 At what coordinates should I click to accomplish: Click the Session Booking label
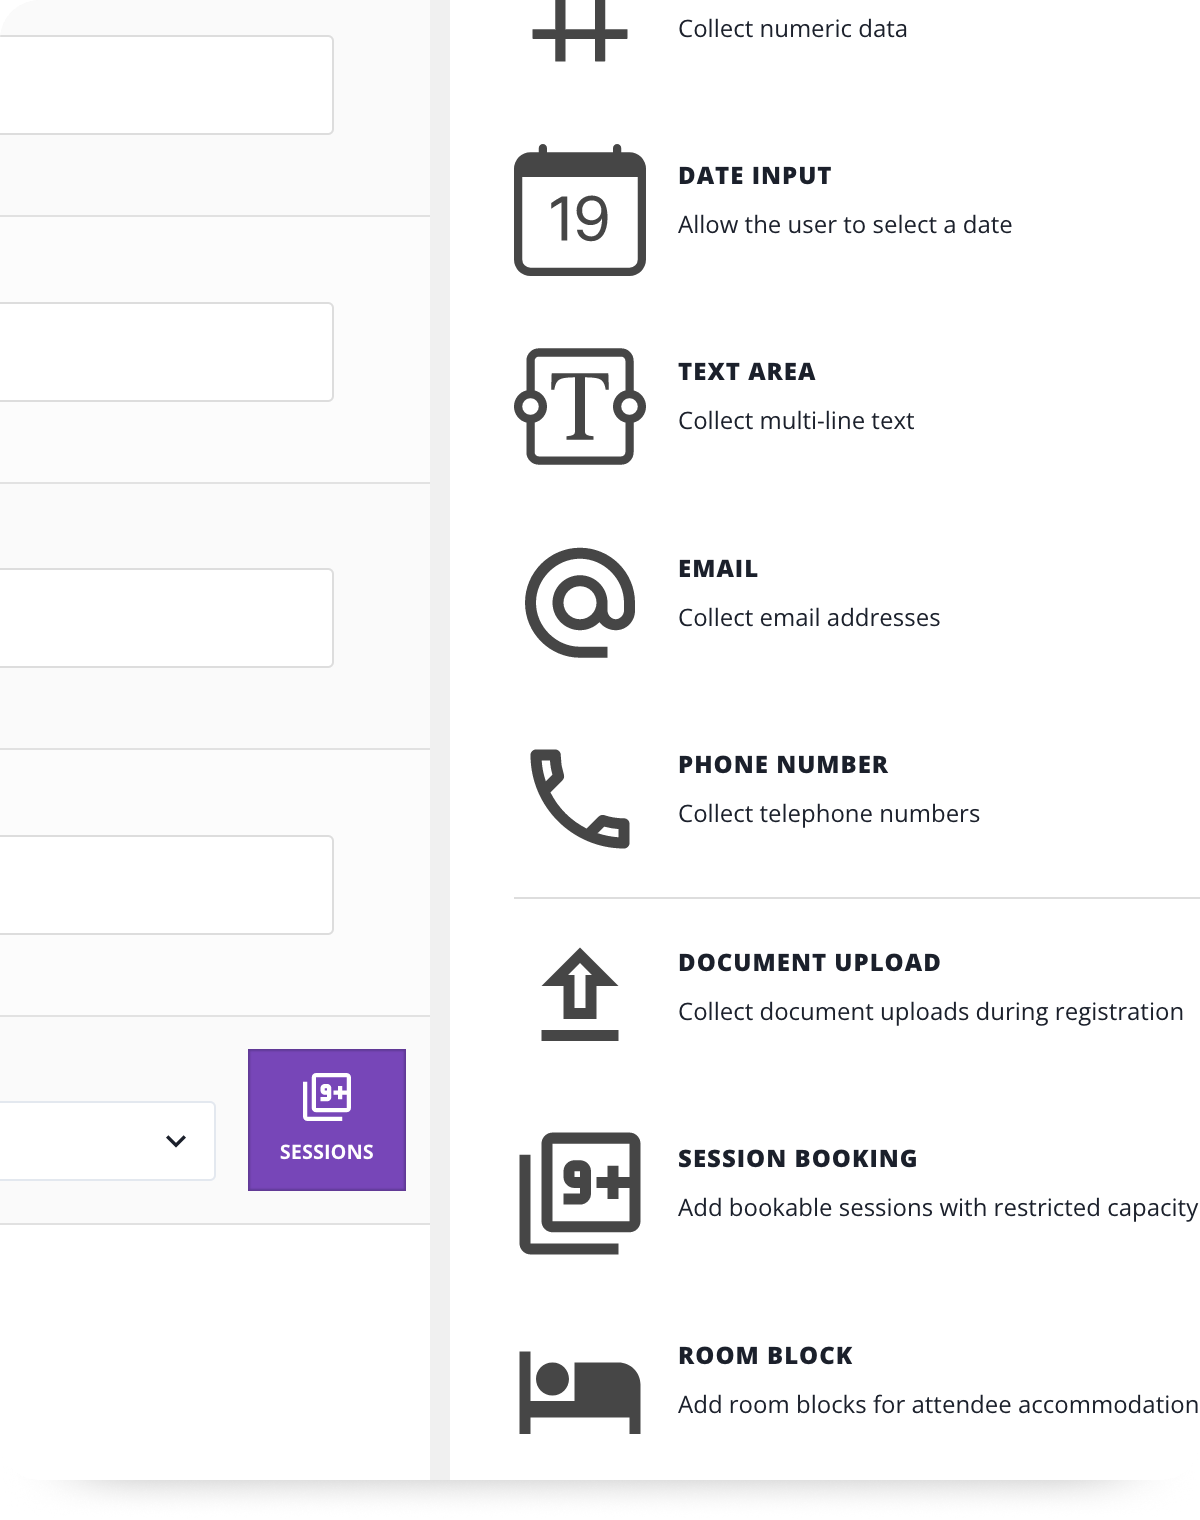click(797, 1159)
